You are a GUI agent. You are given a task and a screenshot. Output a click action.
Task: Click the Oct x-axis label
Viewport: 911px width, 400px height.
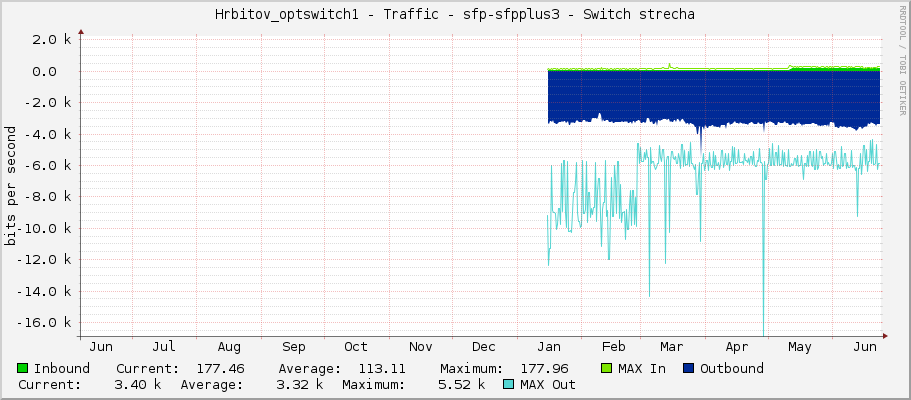tap(356, 347)
